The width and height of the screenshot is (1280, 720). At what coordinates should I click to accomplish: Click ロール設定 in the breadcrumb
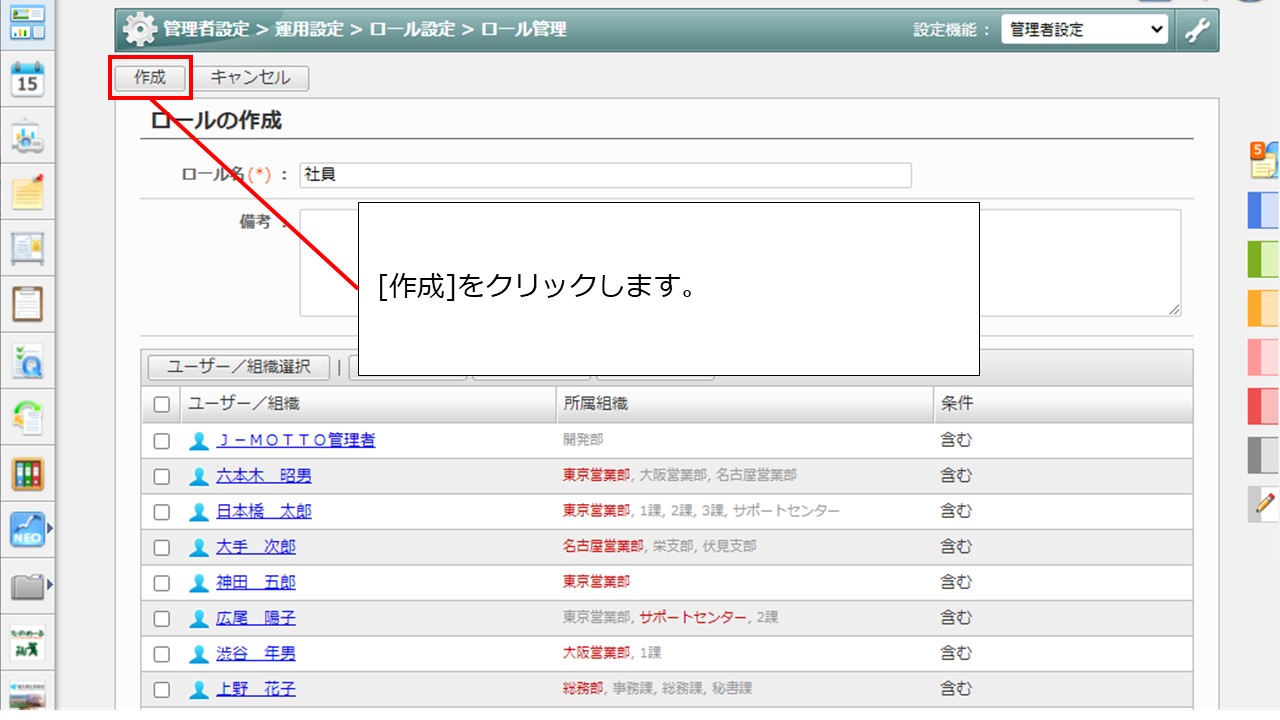(412, 30)
